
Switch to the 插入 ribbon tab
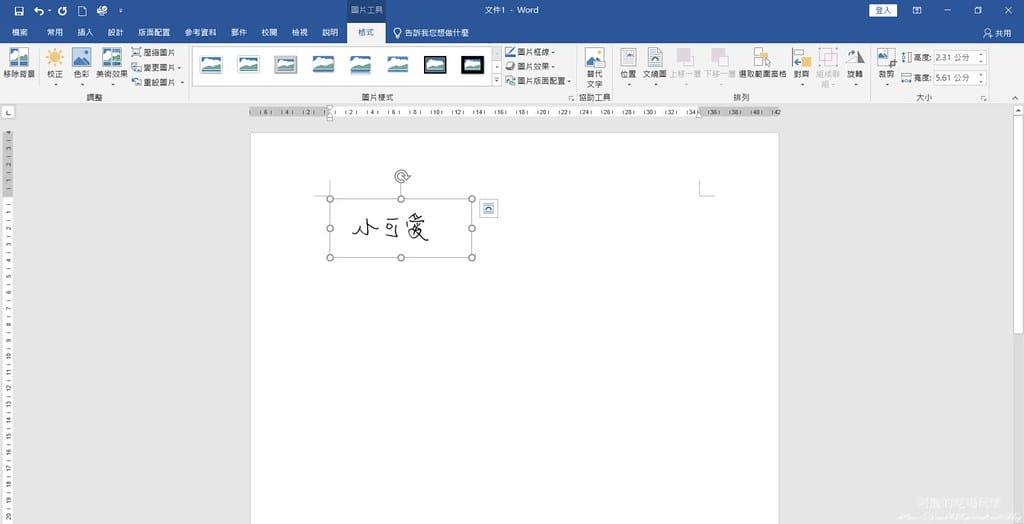pos(86,32)
